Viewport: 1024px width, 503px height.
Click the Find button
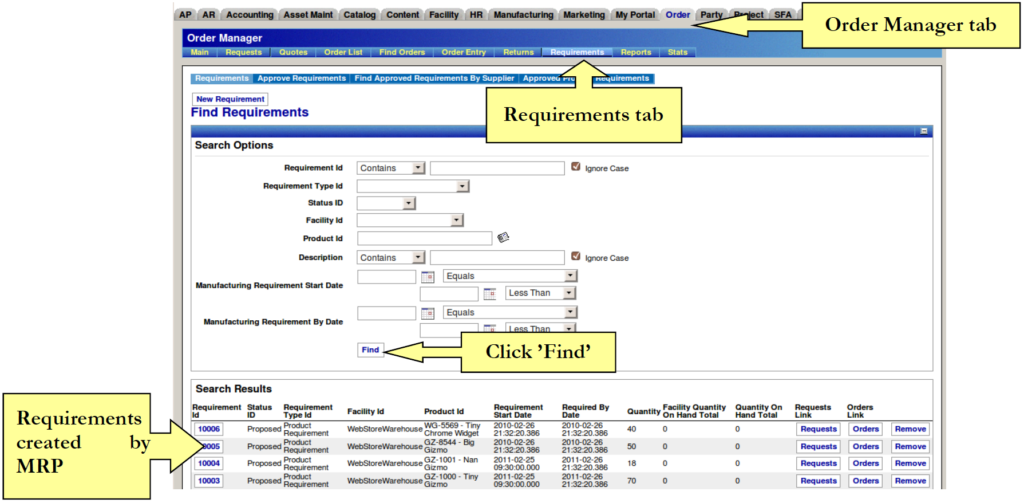370,350
